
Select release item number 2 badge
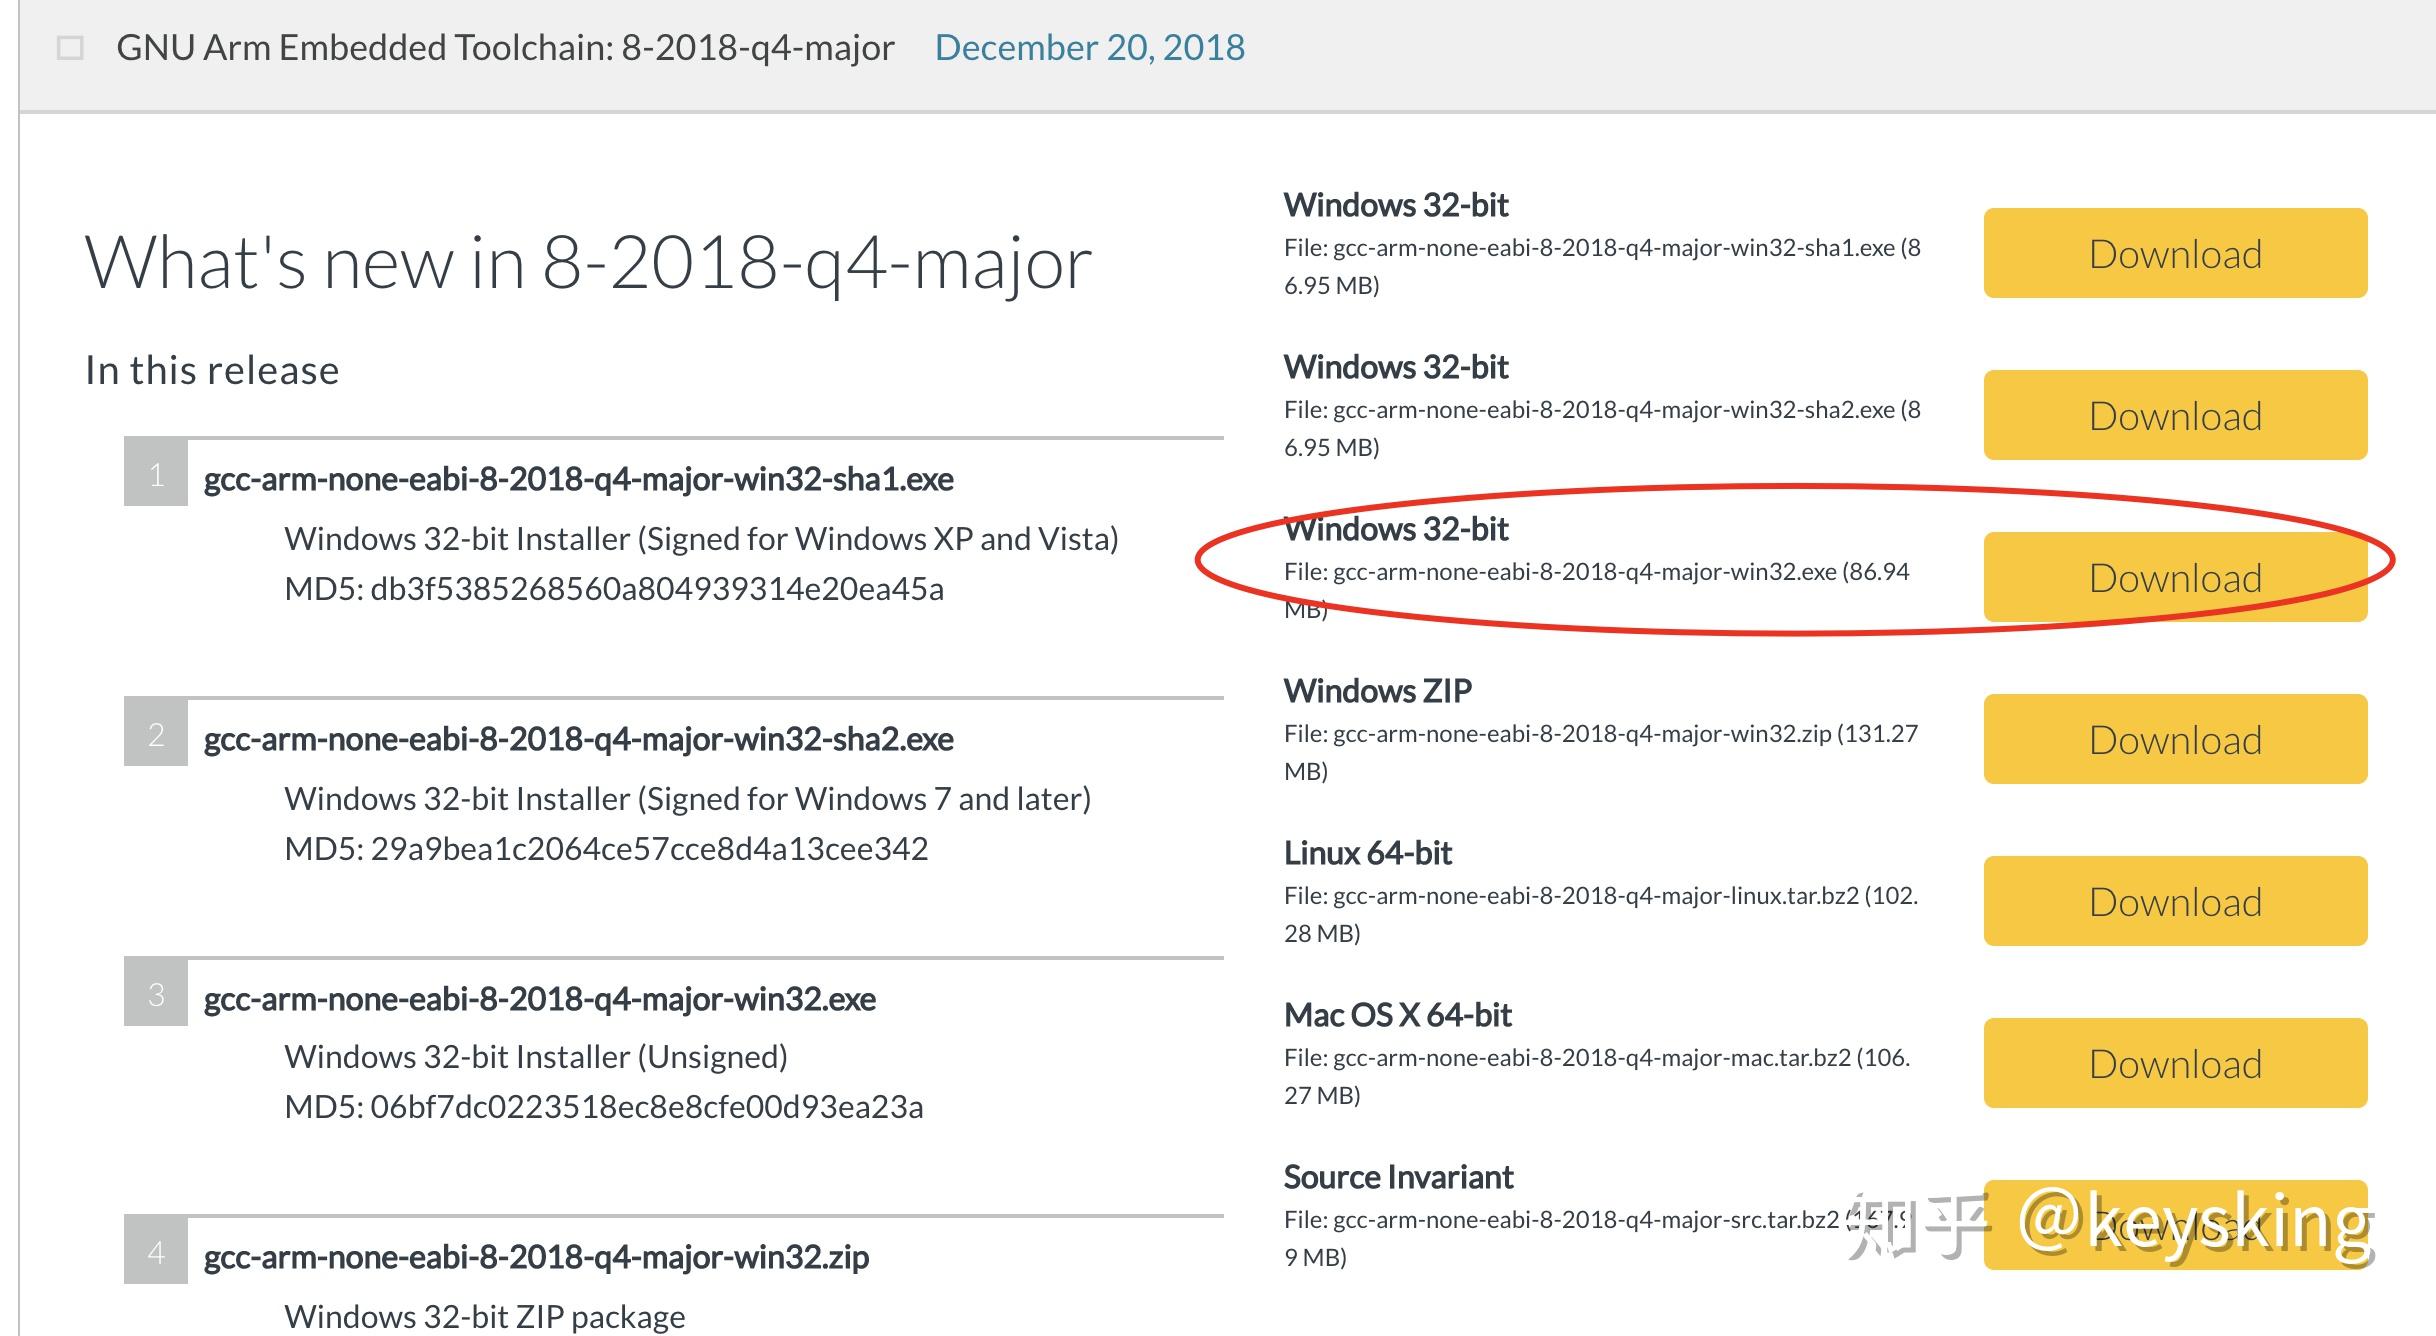click(156, 733)
